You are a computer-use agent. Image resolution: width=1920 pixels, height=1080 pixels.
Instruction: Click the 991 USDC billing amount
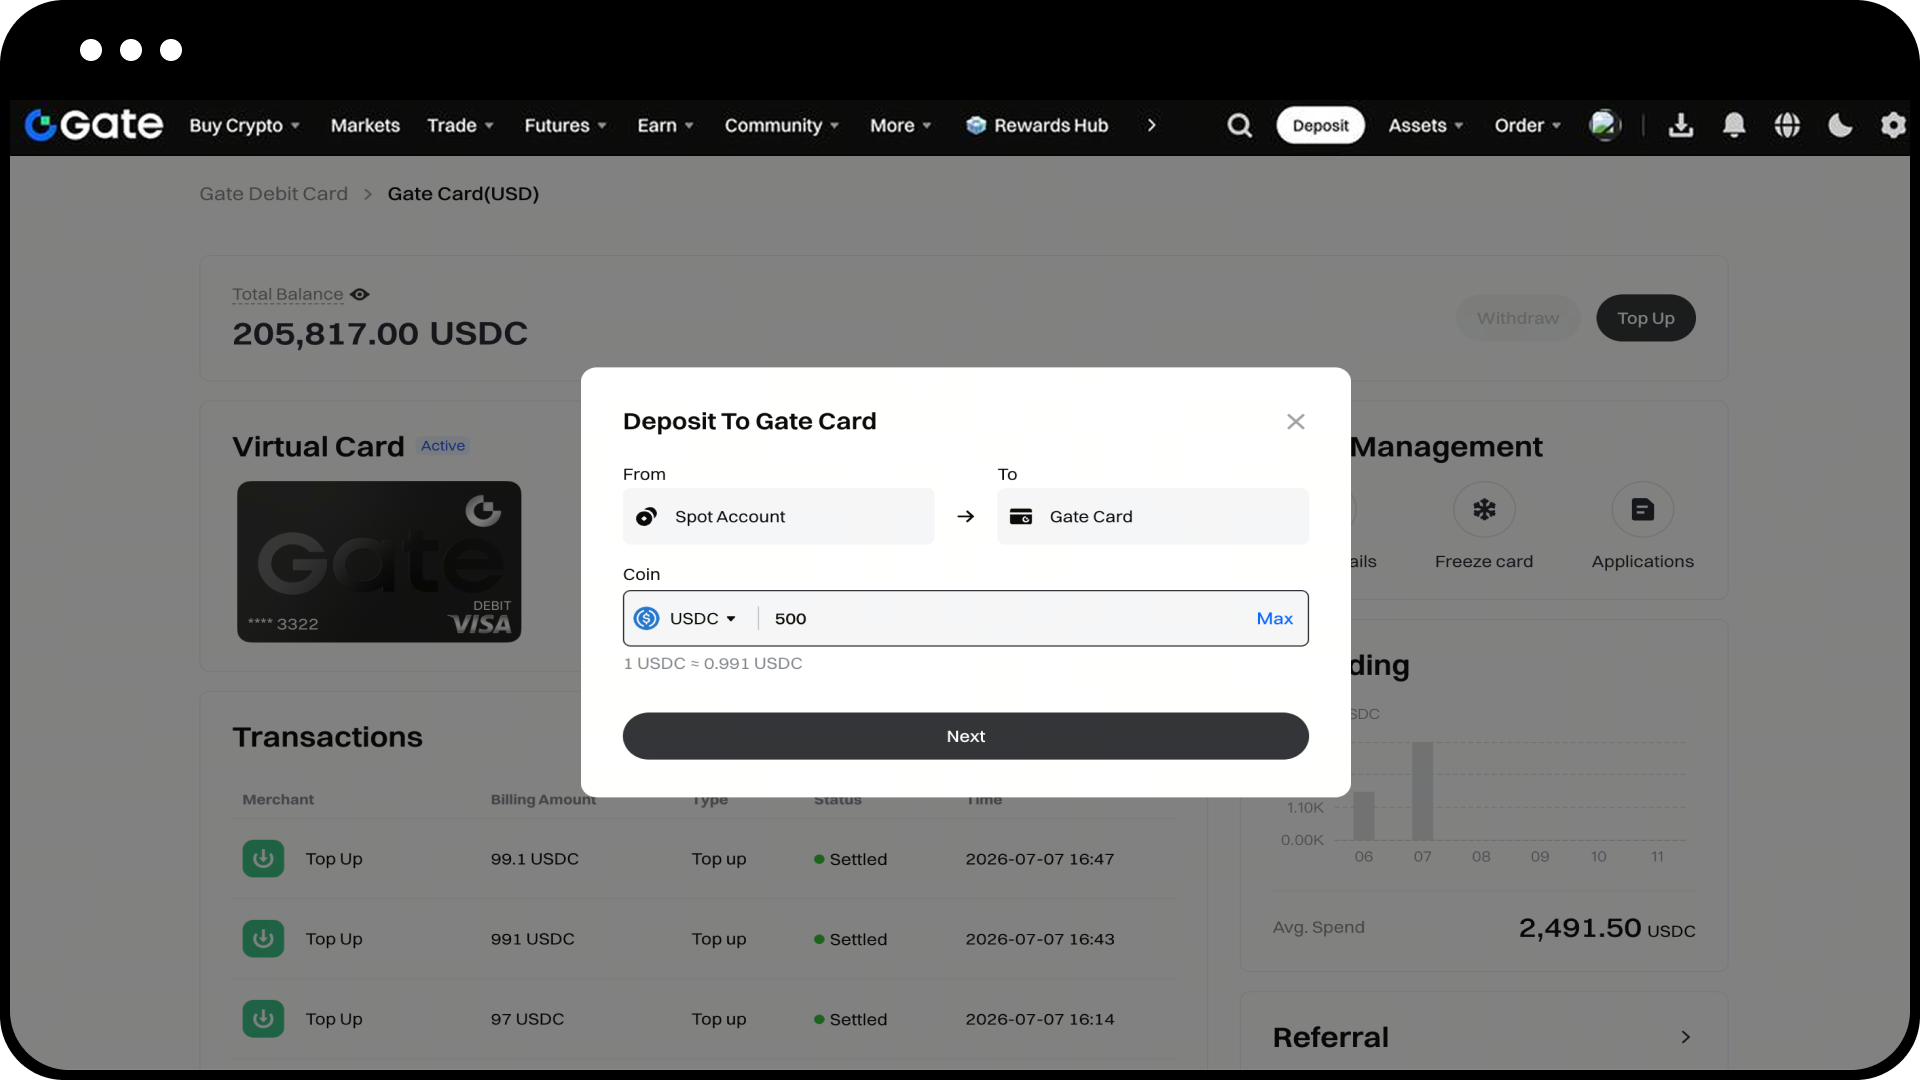click(x=532, y=939)
